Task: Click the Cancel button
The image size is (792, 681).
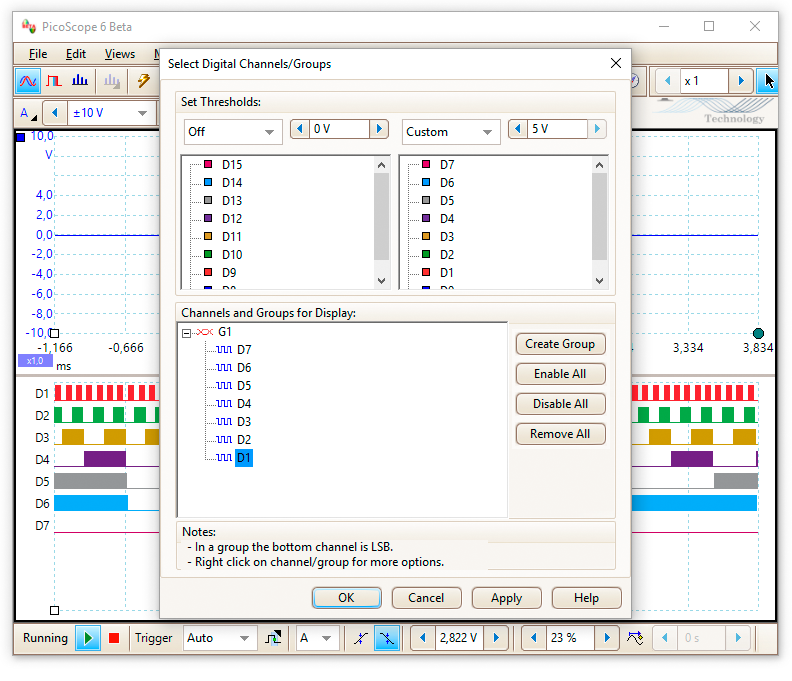Action: click(x=426, y=598)
